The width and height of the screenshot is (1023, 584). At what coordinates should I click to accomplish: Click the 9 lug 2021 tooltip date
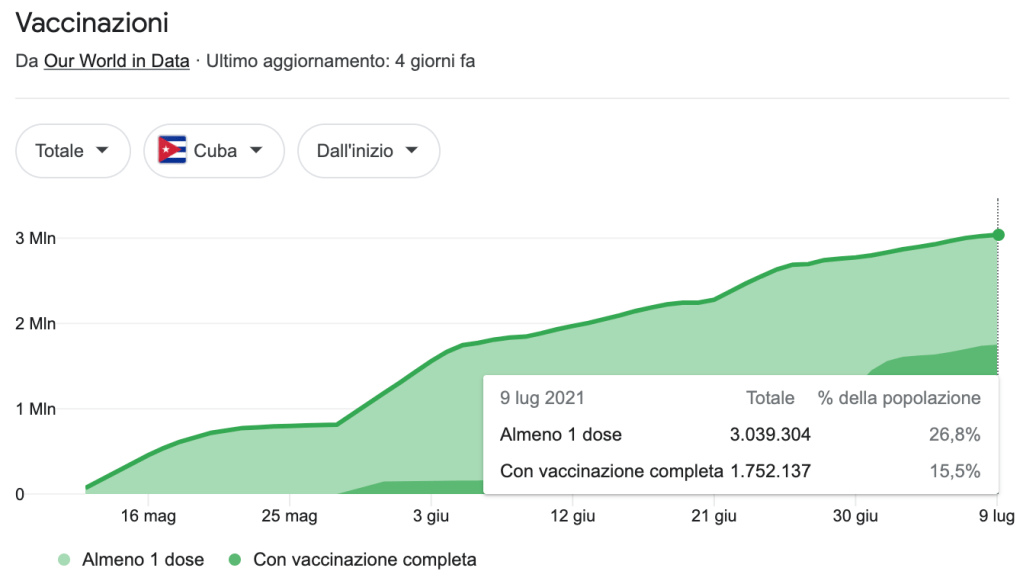click(542, 398)
